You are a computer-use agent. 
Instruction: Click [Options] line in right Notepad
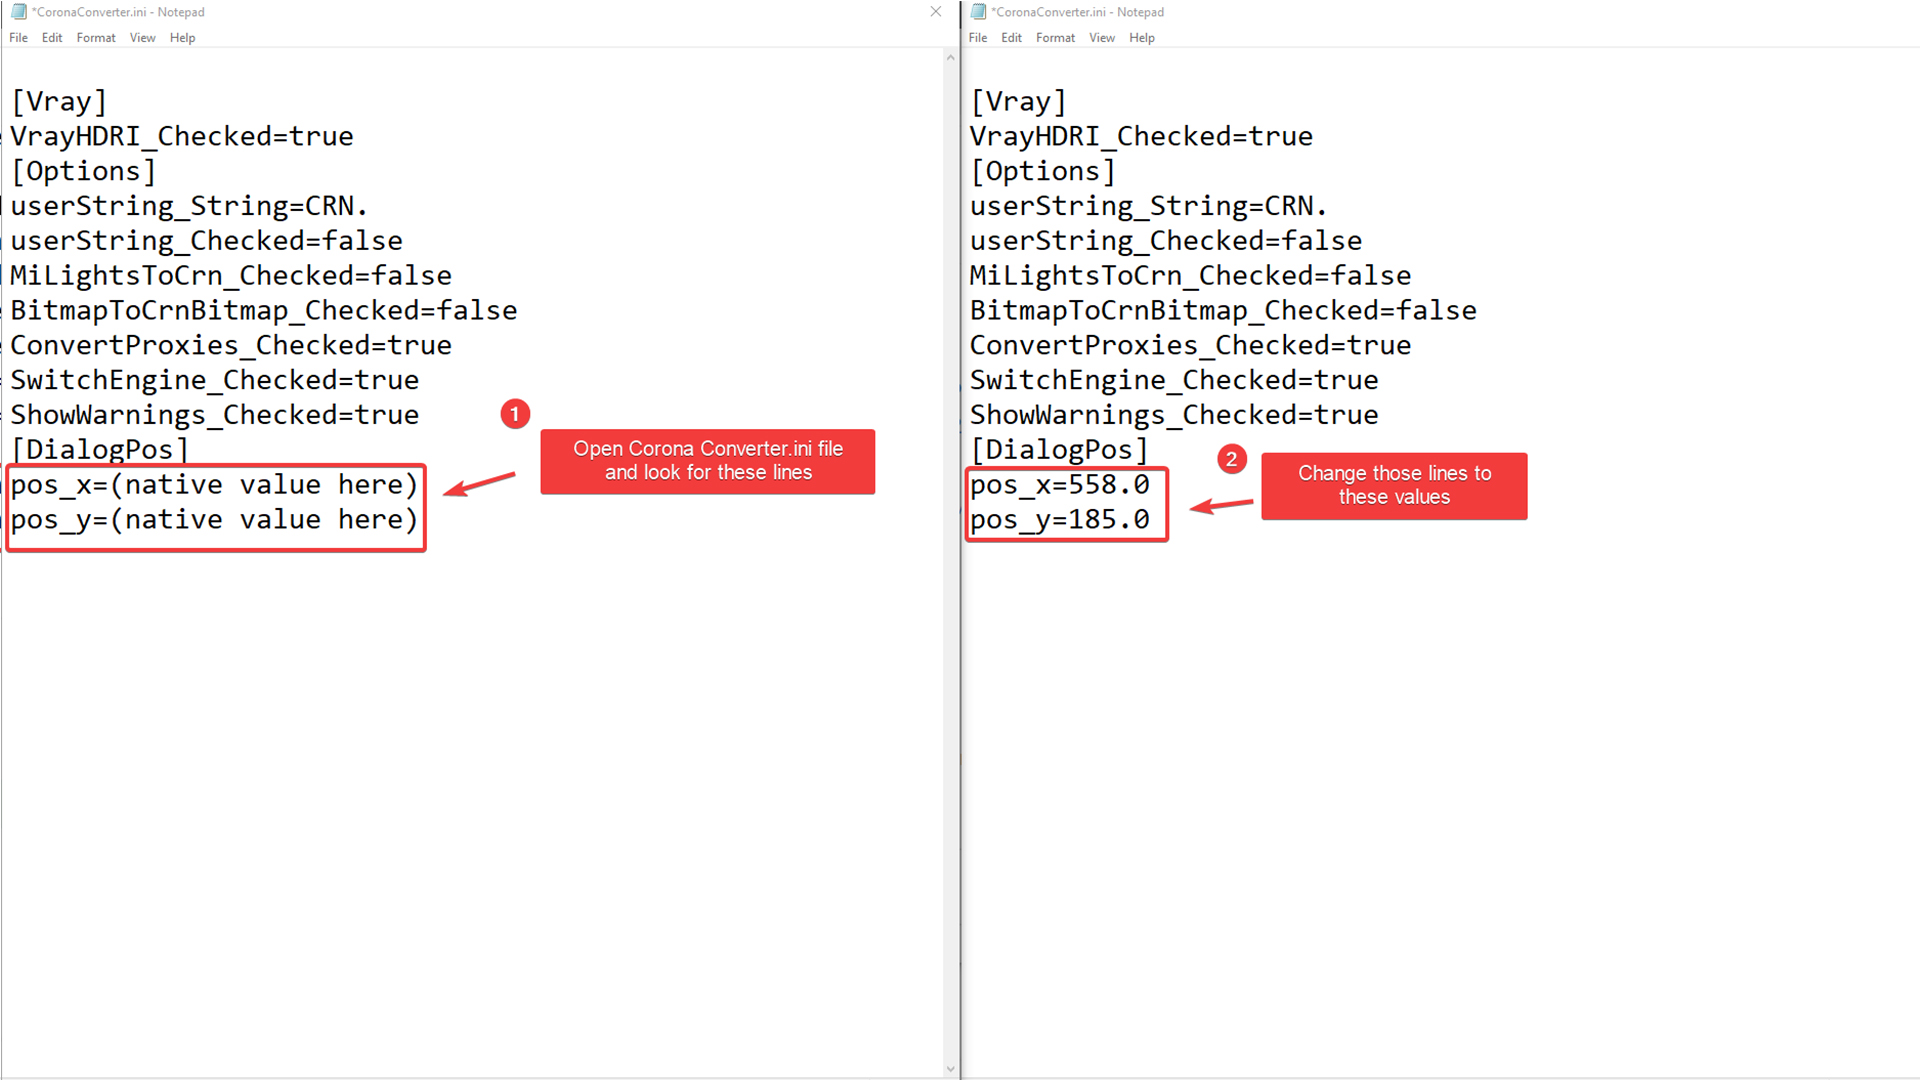(x=1043, y=172)
